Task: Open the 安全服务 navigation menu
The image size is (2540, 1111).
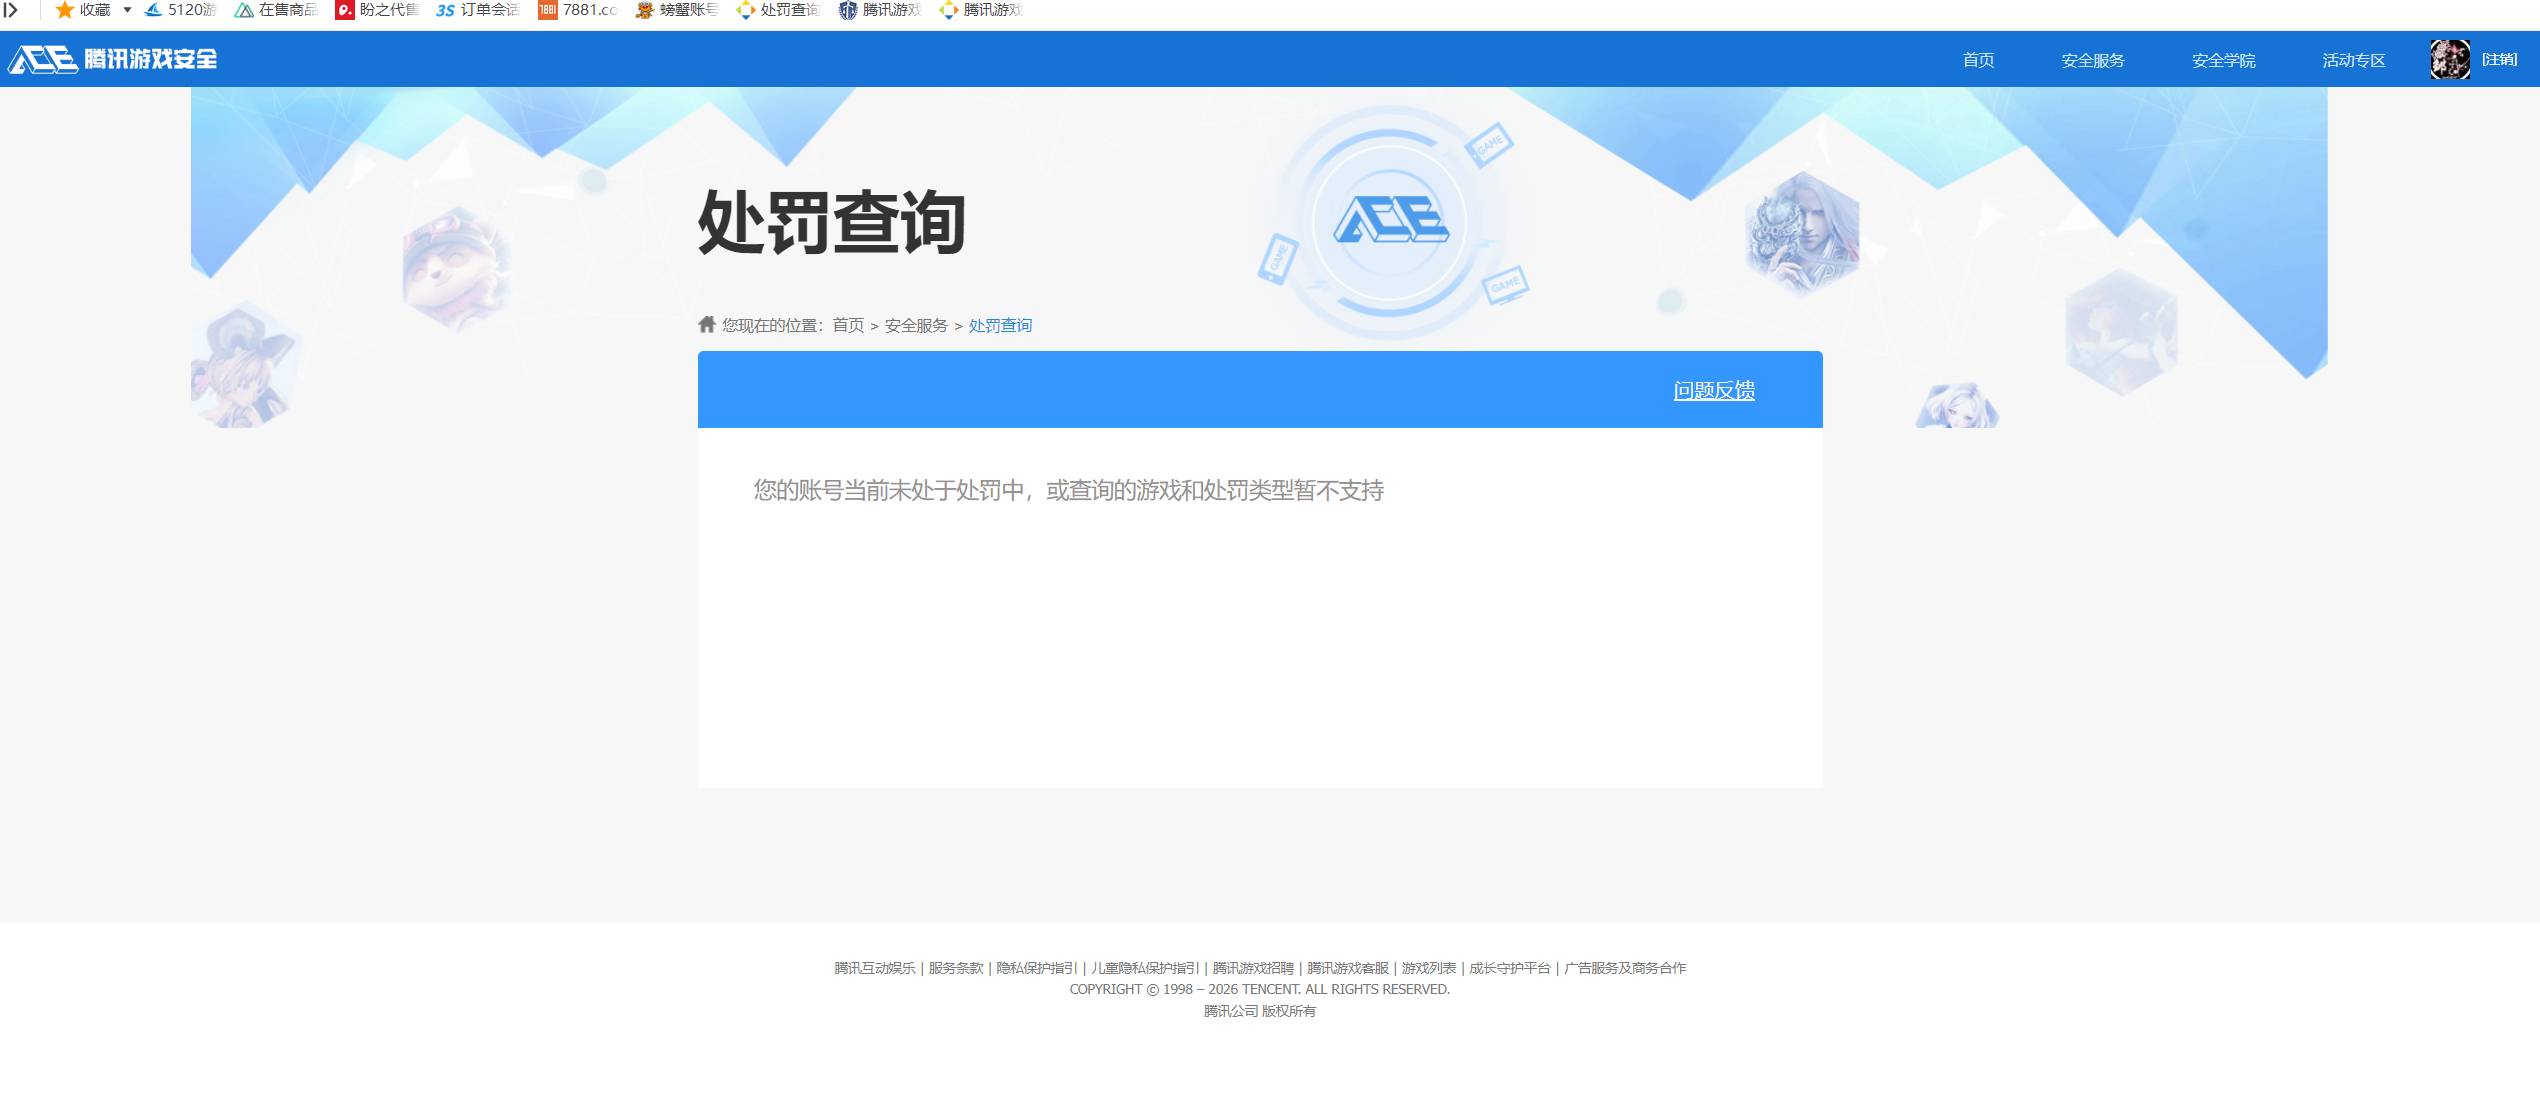Action: pos(2092,59)
